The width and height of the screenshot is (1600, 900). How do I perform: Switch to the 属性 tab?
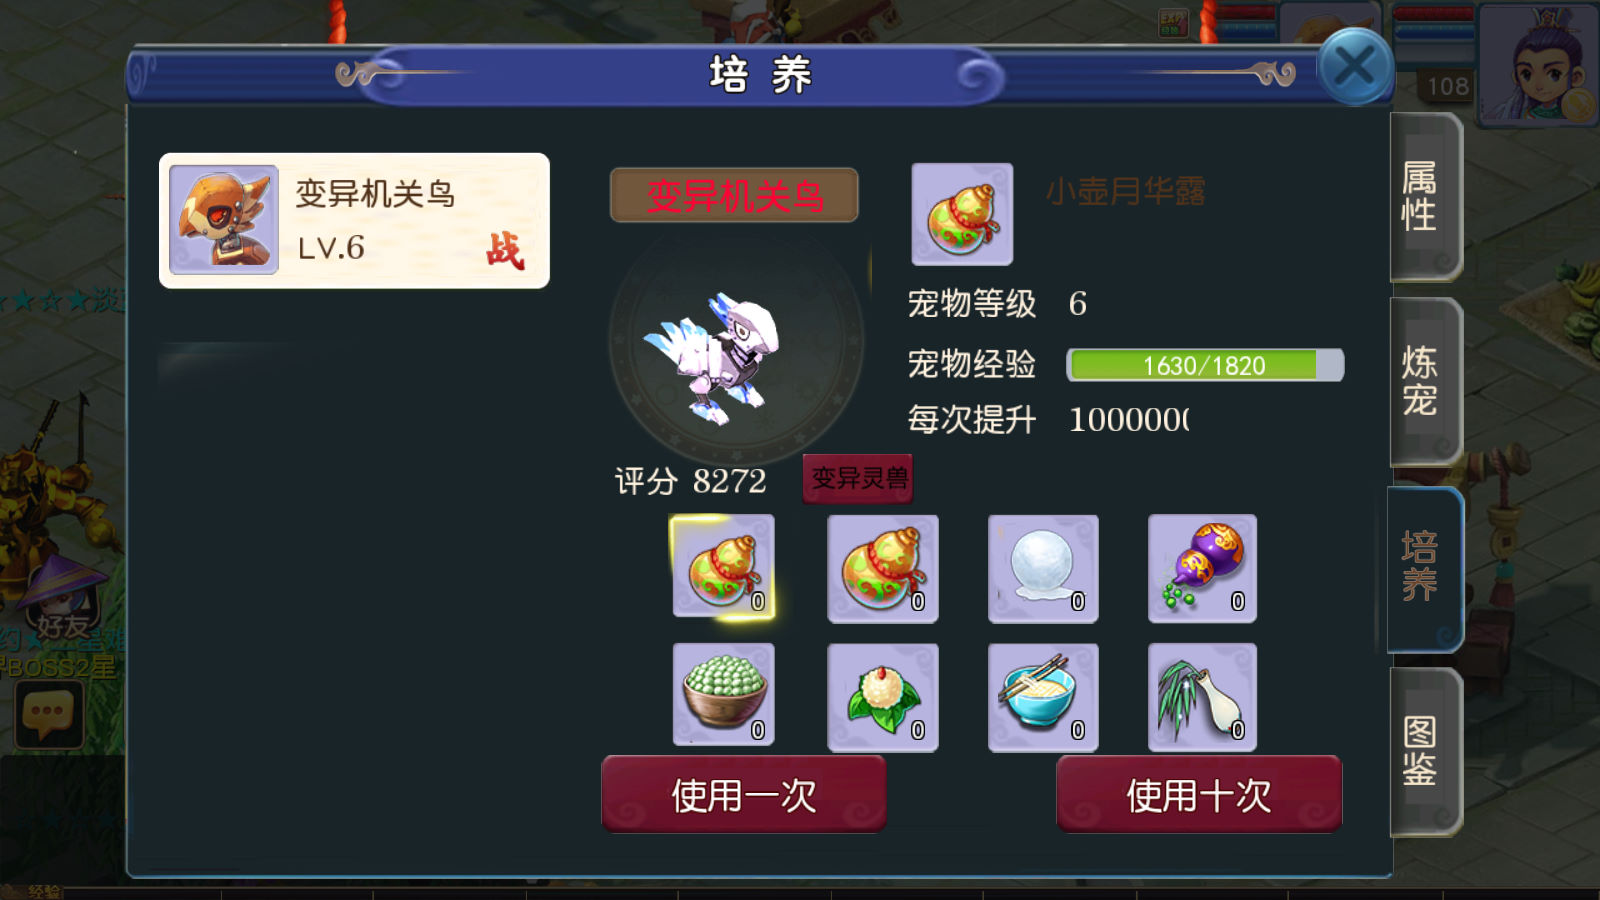pos(1424,197)
